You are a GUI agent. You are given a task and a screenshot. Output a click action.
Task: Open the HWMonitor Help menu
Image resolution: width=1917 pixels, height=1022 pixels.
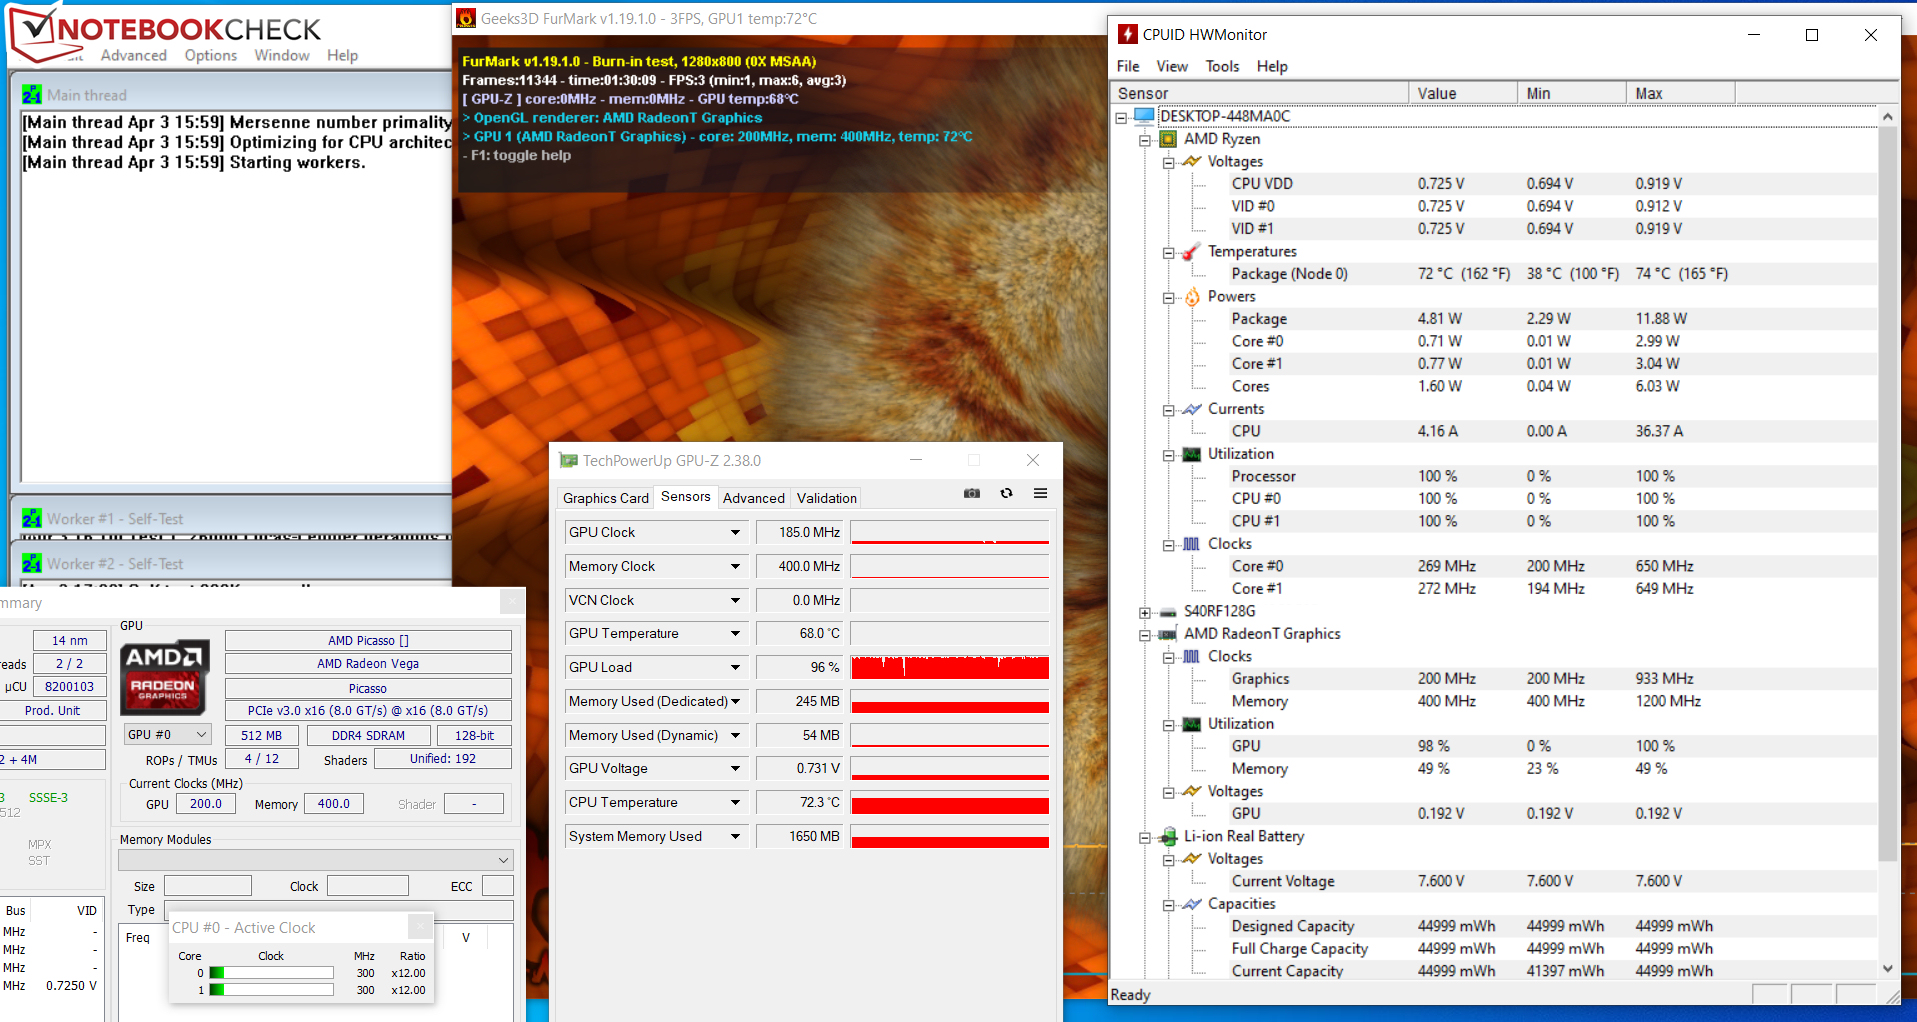[x=1272, y=67]
